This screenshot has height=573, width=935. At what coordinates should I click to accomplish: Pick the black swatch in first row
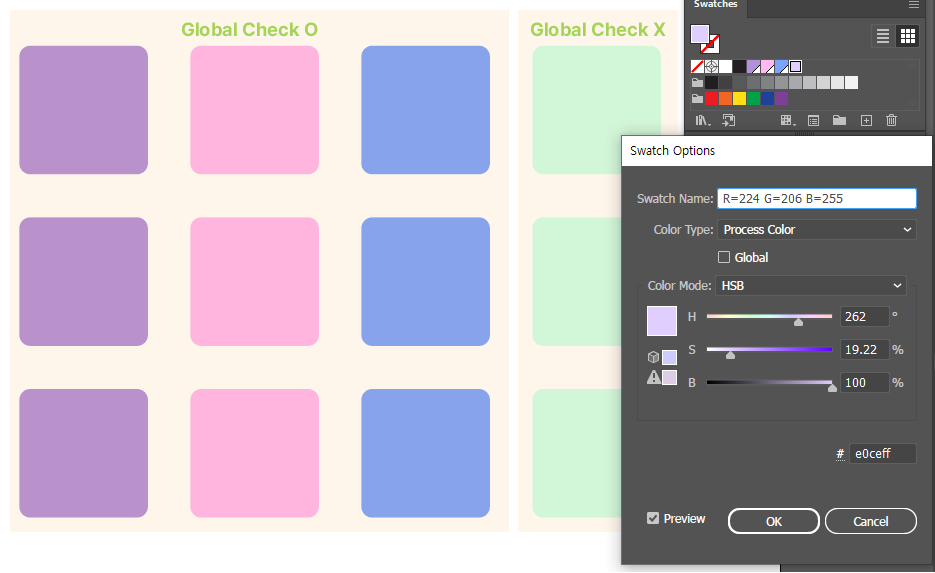(x=739, y=66)
